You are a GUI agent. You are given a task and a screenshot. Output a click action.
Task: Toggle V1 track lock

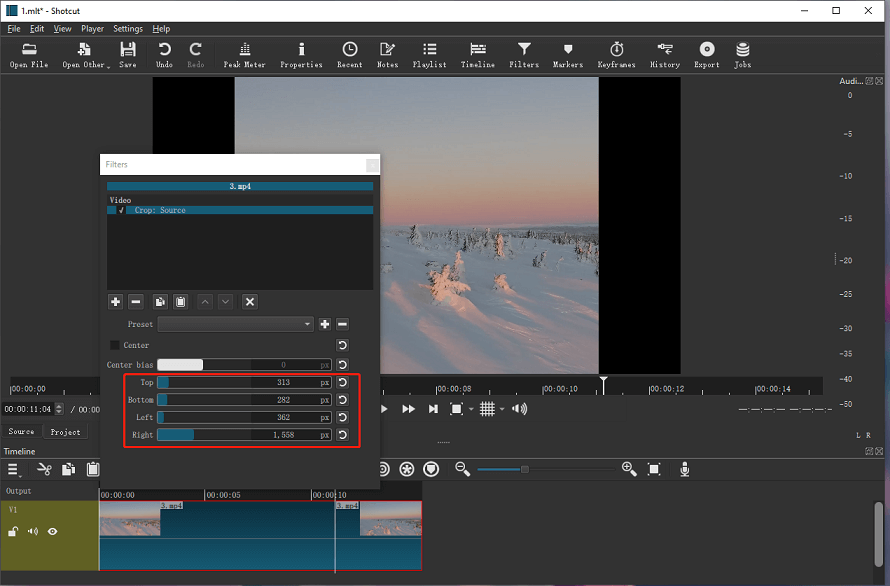(x=12, y=531)
